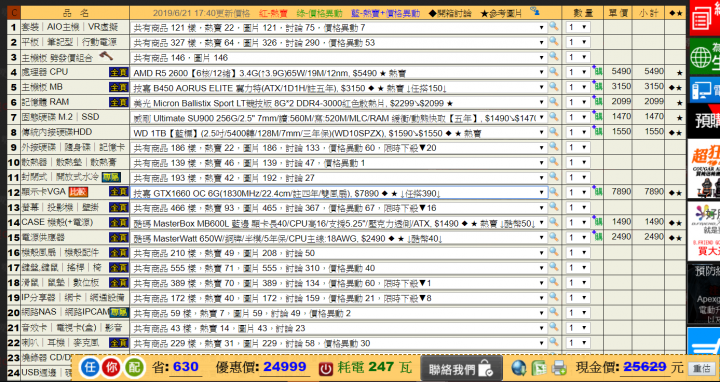The image size is (720, 382).
Task: Click the chat people icon in the header row
Action: point(535,11)
